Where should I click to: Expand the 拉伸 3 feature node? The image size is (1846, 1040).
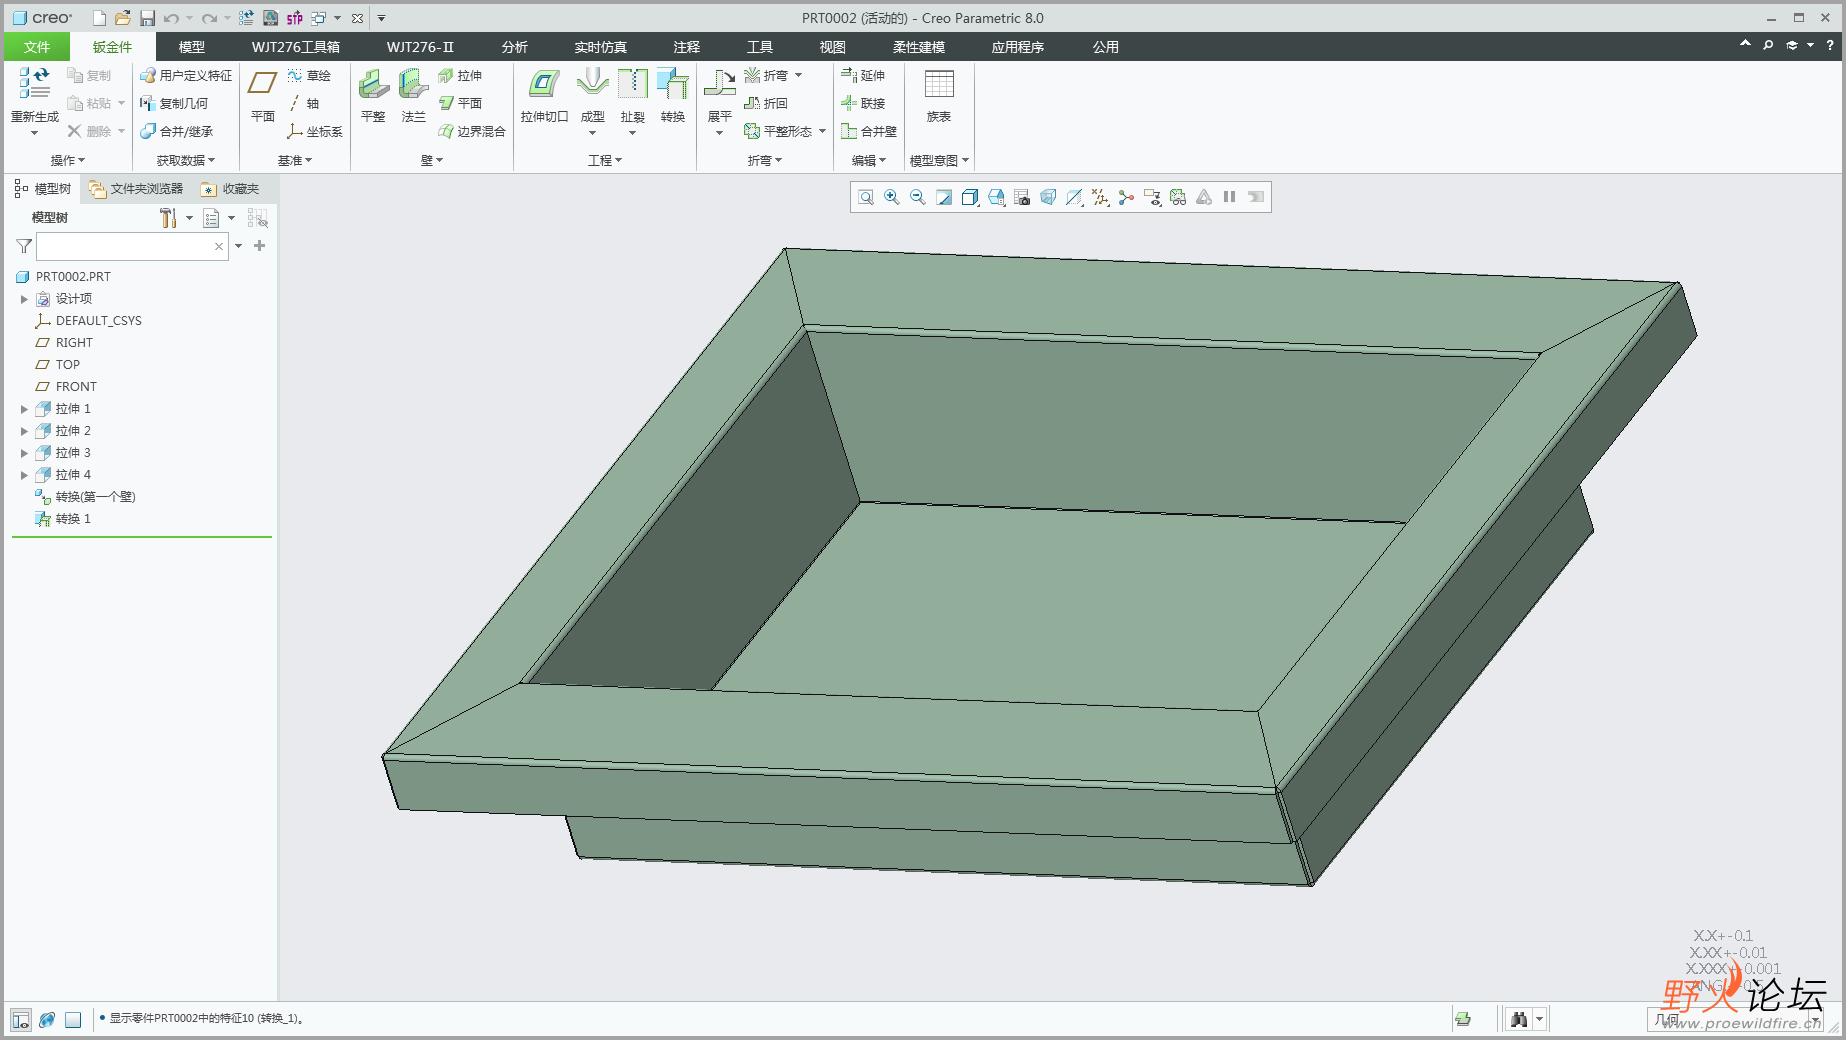(24, 453)
